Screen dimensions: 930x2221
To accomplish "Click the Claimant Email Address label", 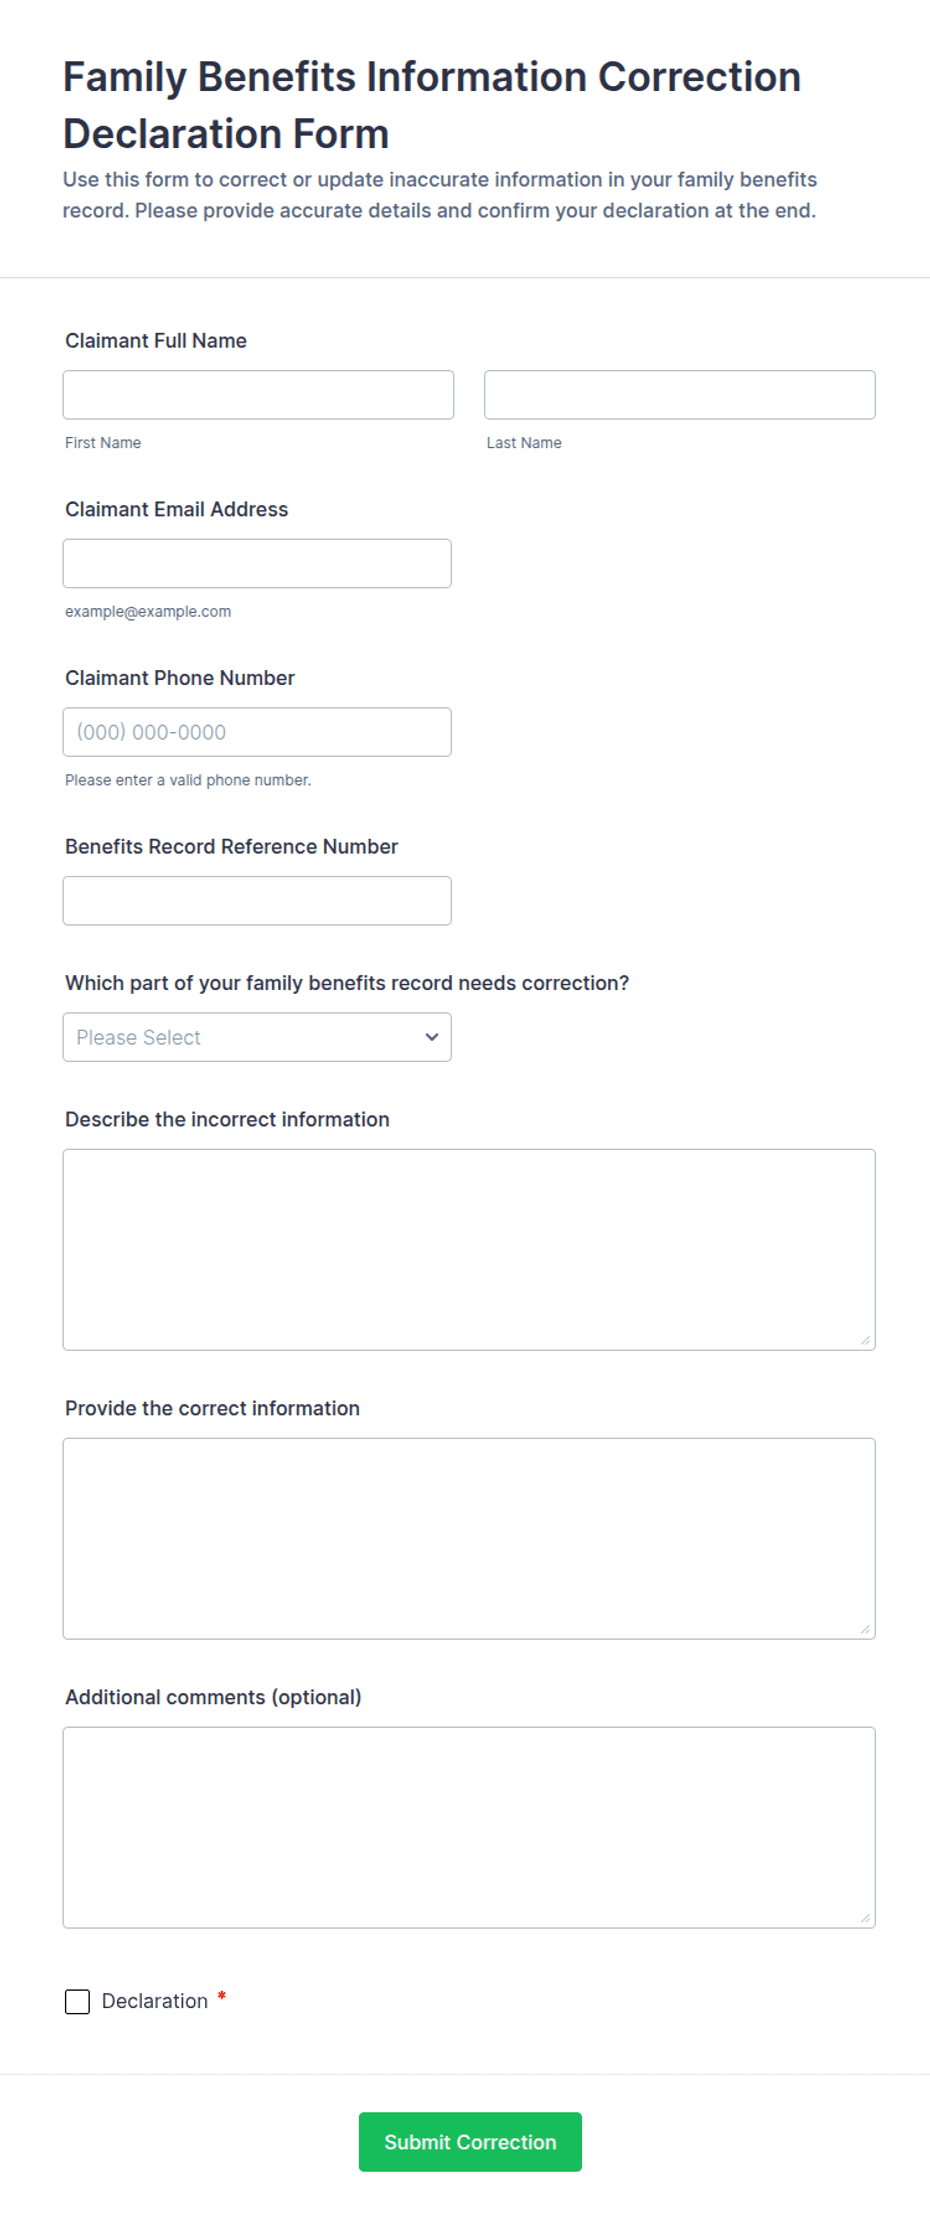I will click(177, 510).
